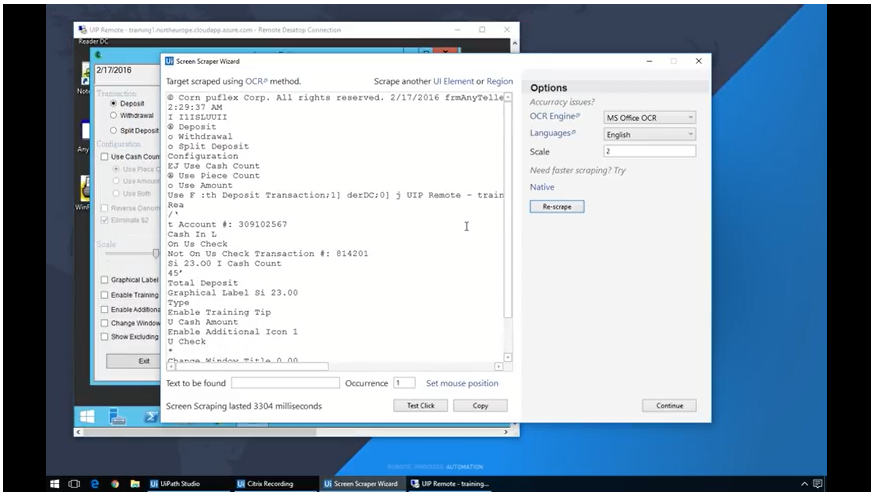
Task: Click remote desktop Start button
Action: [x=87, y=416]
